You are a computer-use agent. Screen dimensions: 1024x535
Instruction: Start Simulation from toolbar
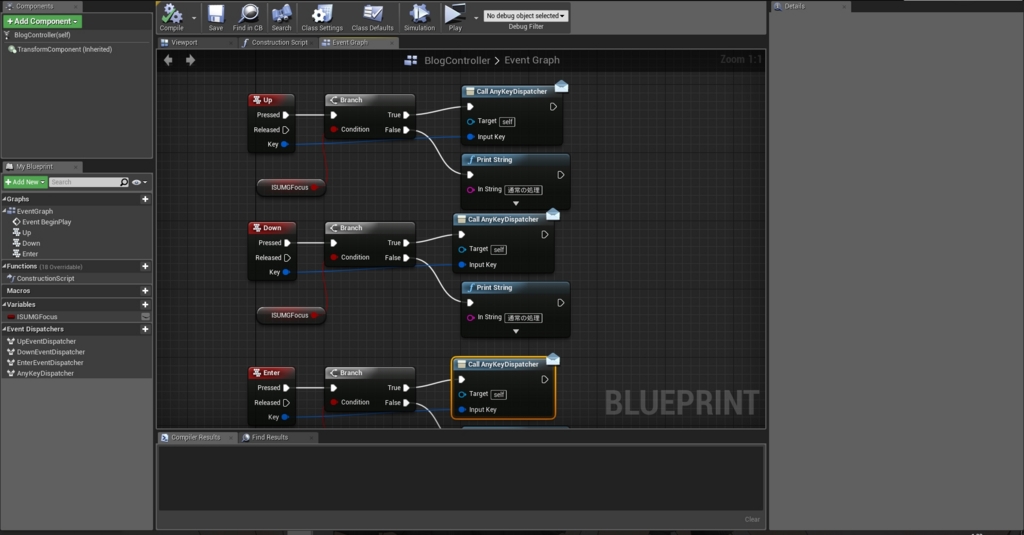click(419, 18)
